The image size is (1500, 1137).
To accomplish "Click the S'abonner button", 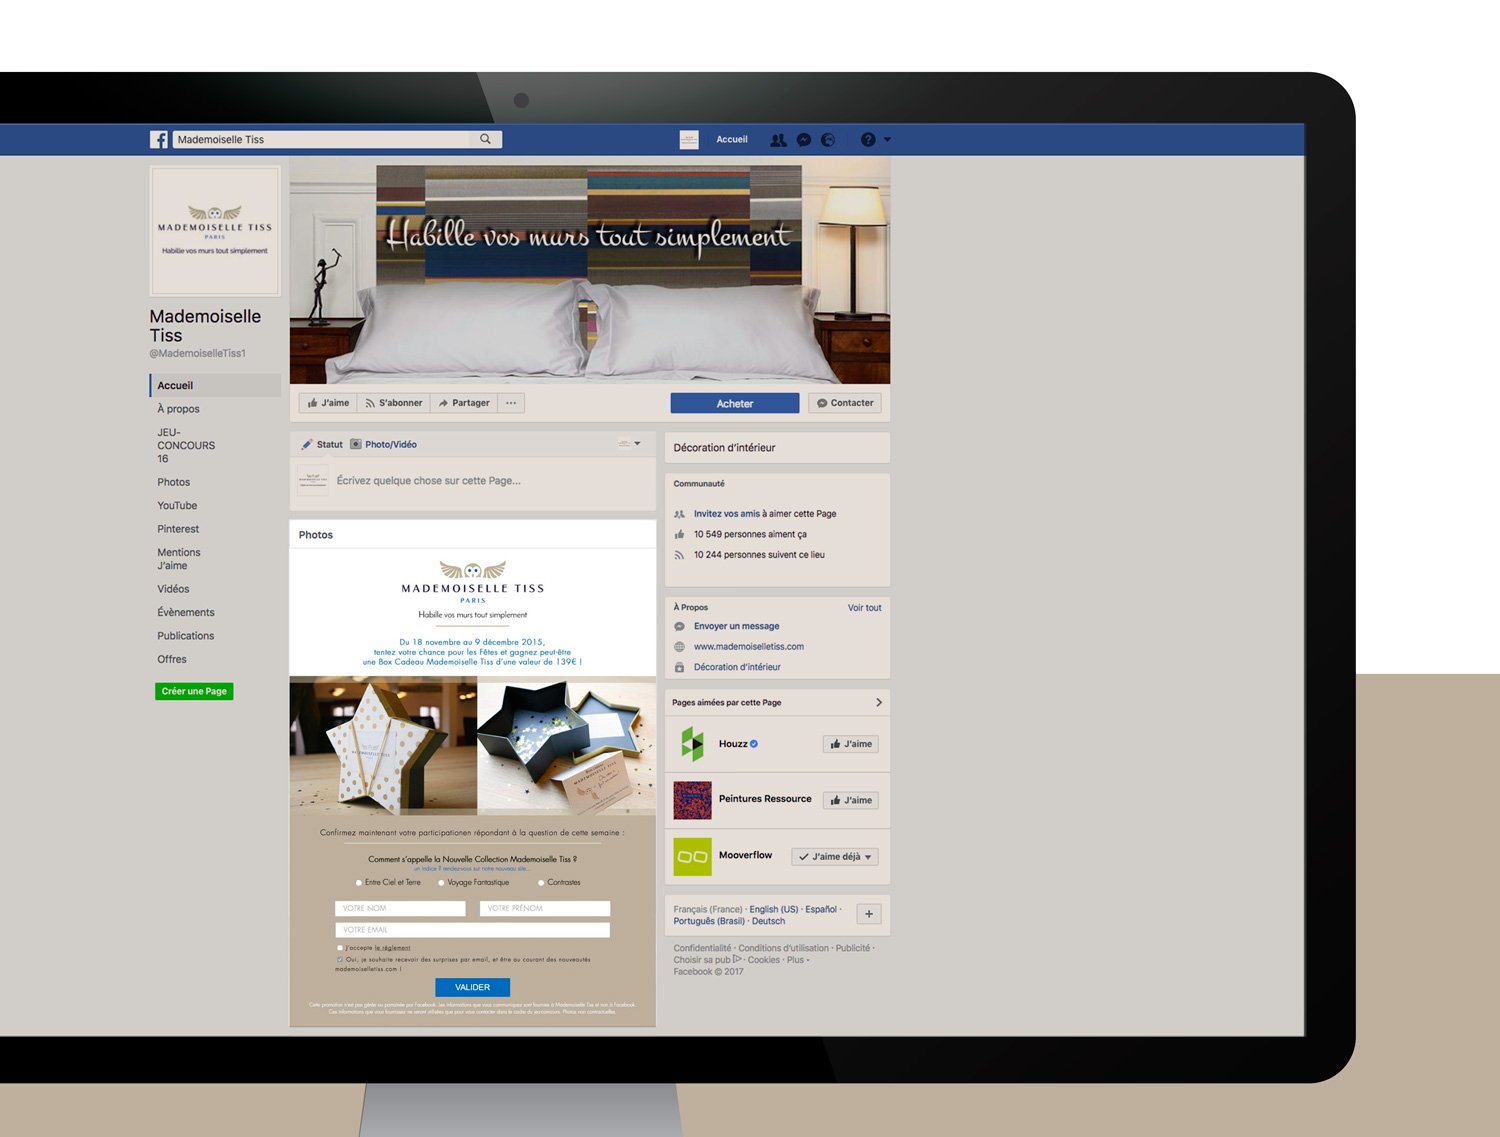I will (393, 403).
